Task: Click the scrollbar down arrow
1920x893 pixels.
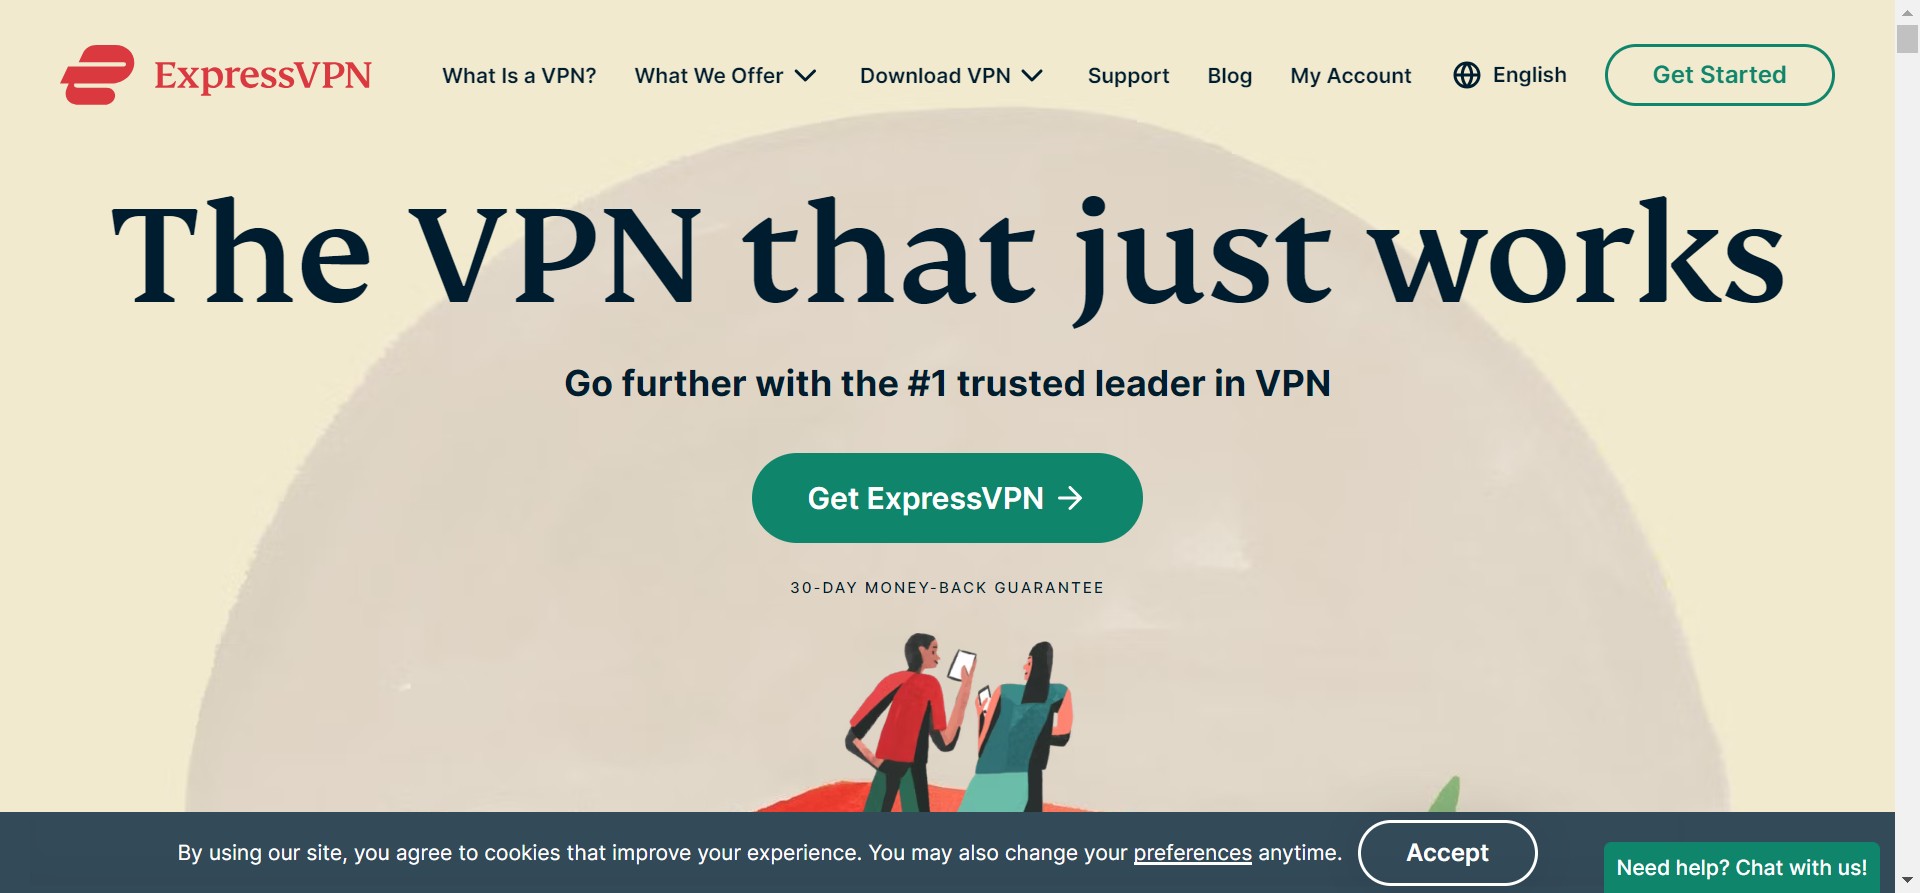Action: (x=1907, y=881)
